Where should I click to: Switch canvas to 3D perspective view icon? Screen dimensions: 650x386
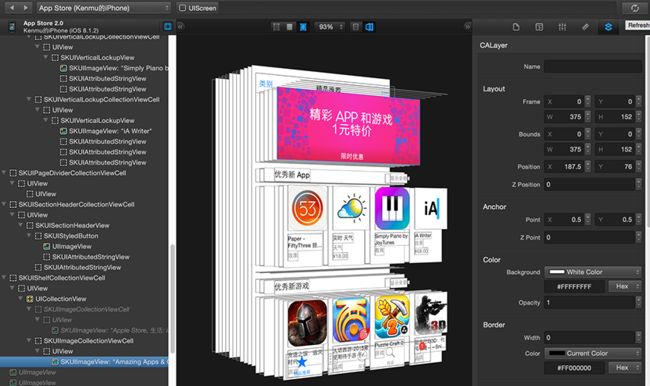pyautogui.click(x=369, y=27)
